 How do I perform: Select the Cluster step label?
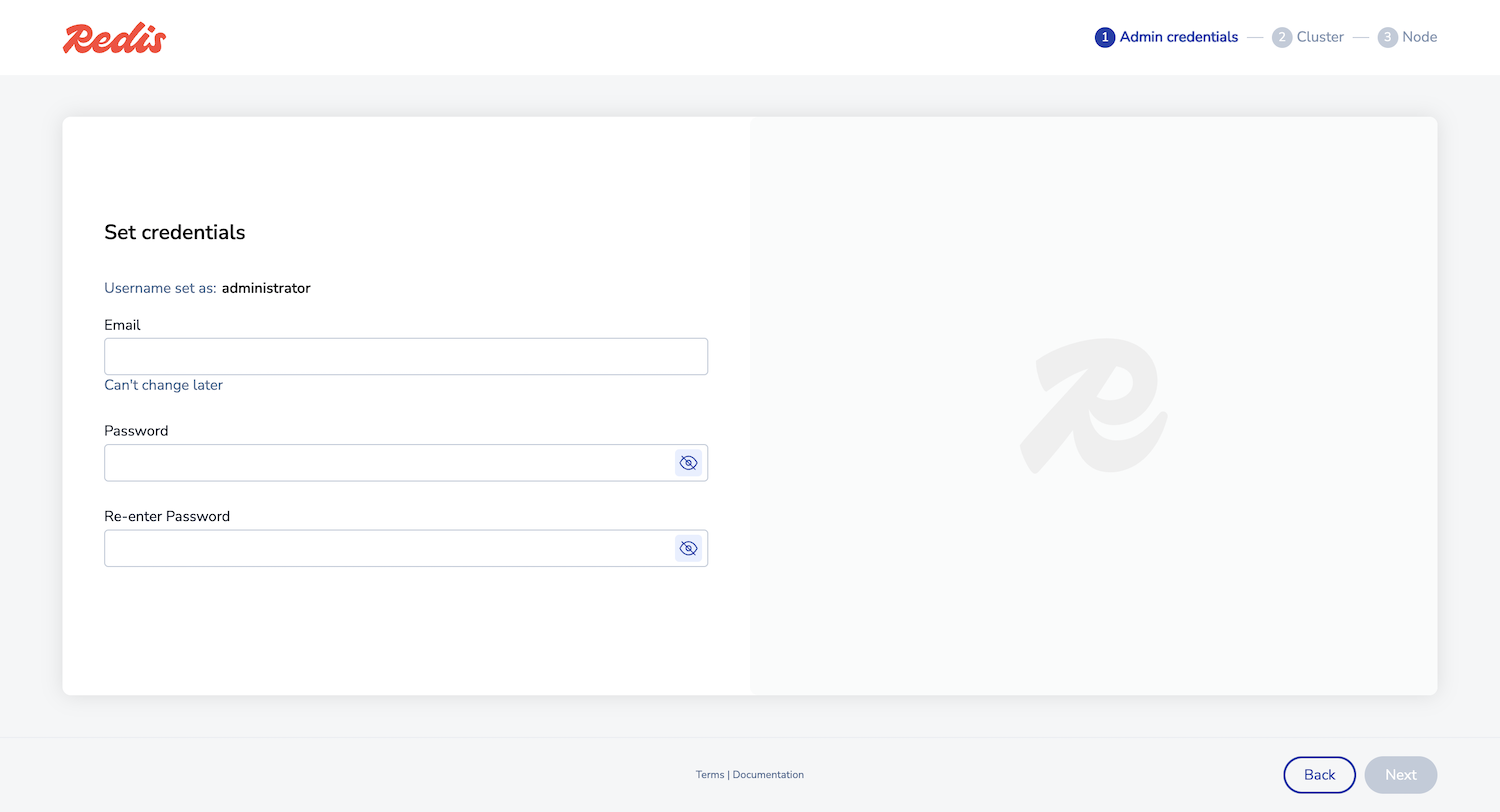point(1322,37)
